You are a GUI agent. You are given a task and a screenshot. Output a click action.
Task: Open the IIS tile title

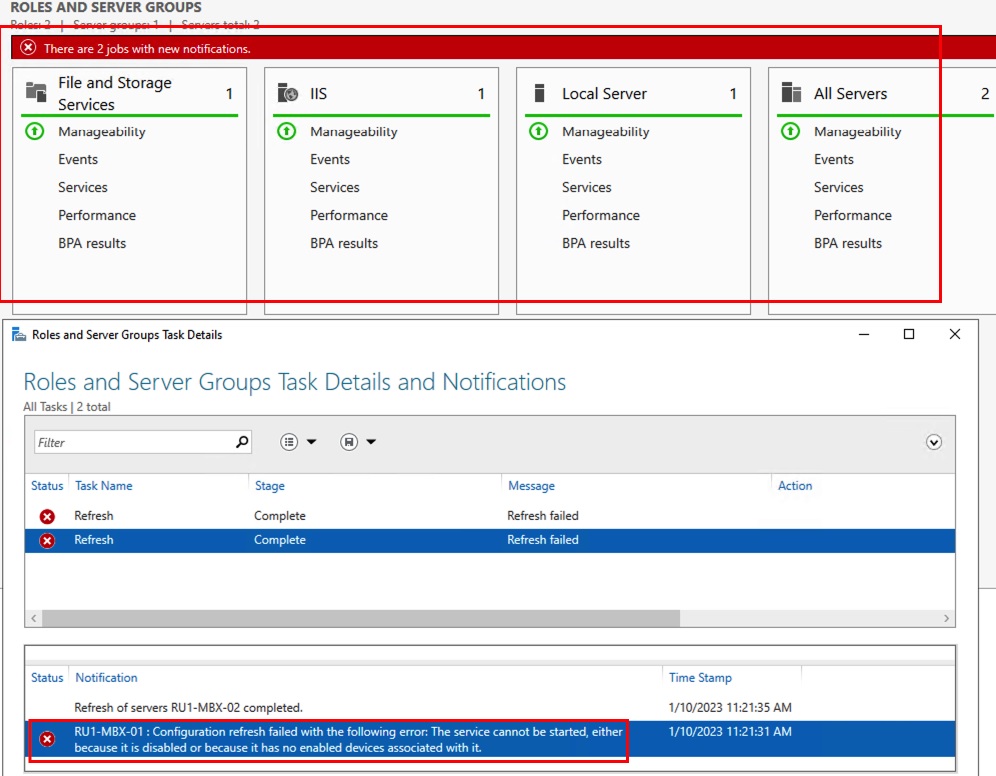coord(318,93)
